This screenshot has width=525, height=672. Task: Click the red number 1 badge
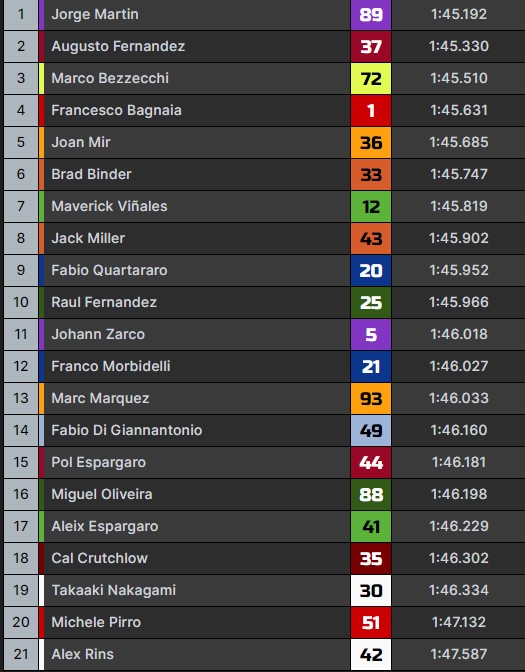point(371,111)
